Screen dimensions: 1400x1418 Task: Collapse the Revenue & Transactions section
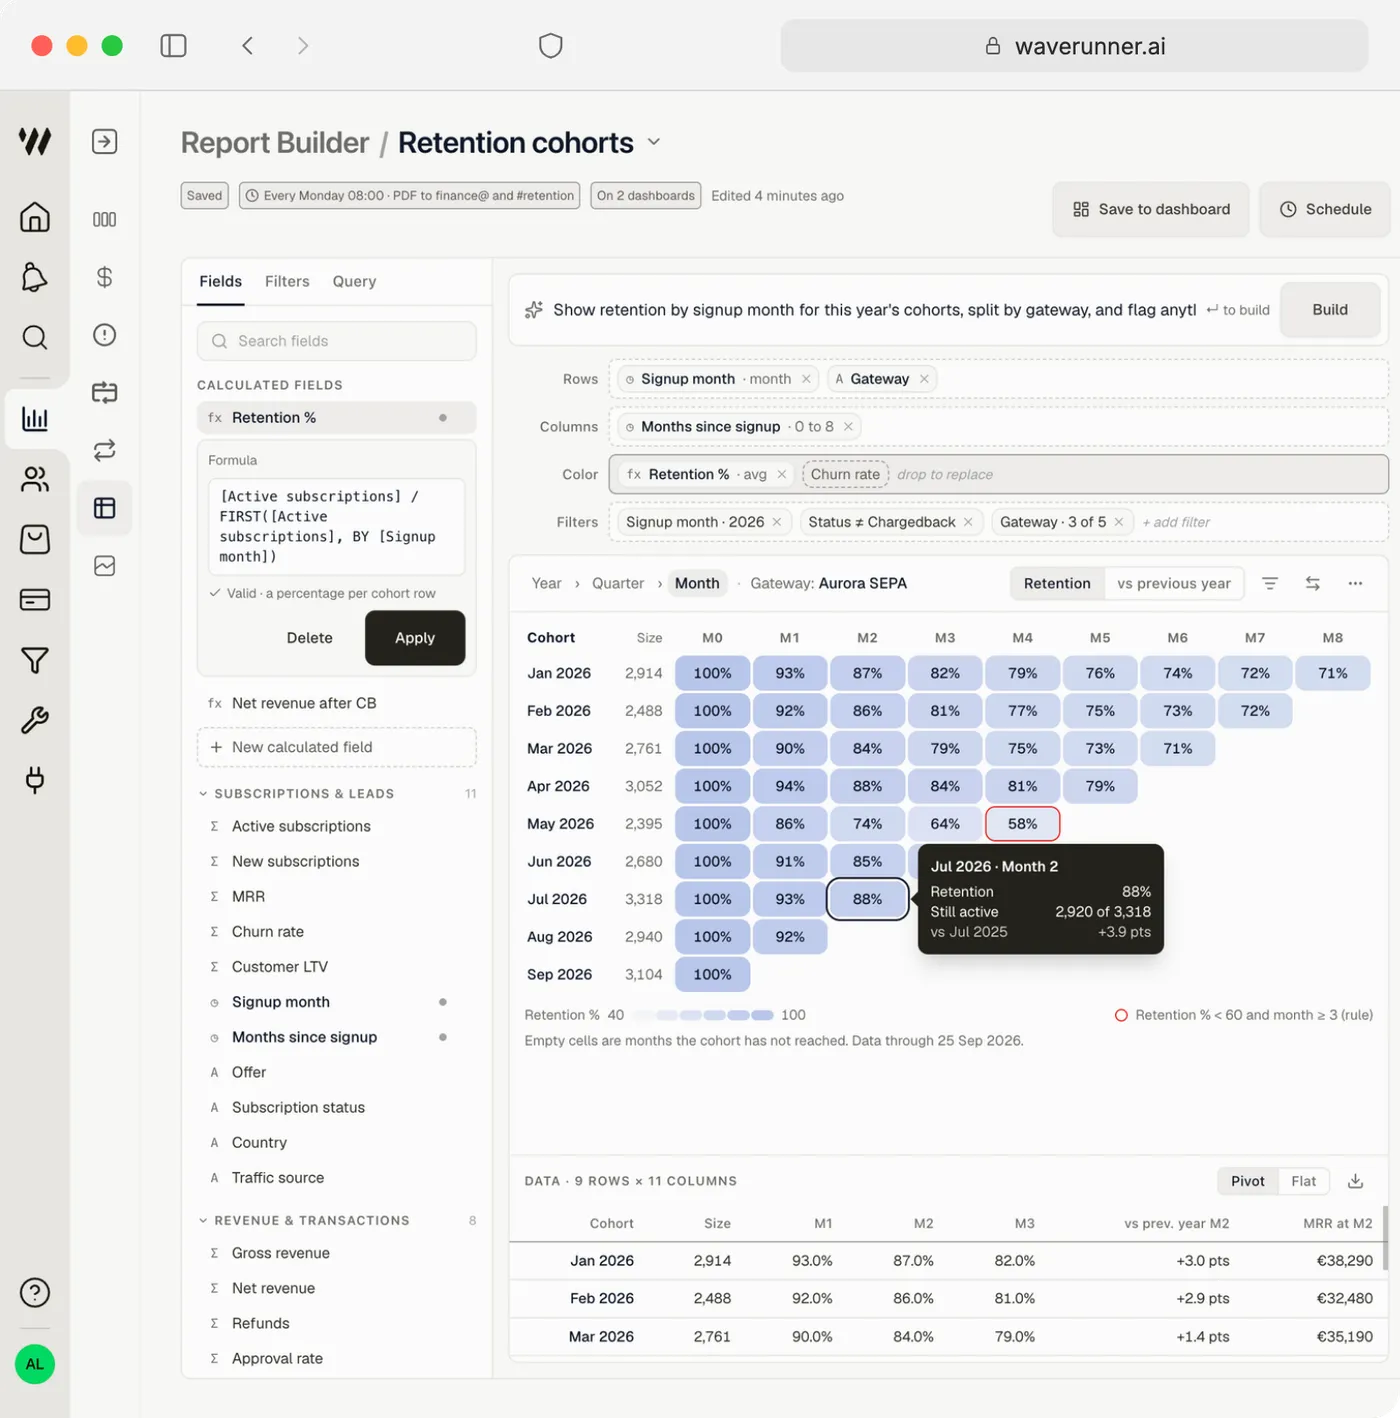tap(203, 1221)
